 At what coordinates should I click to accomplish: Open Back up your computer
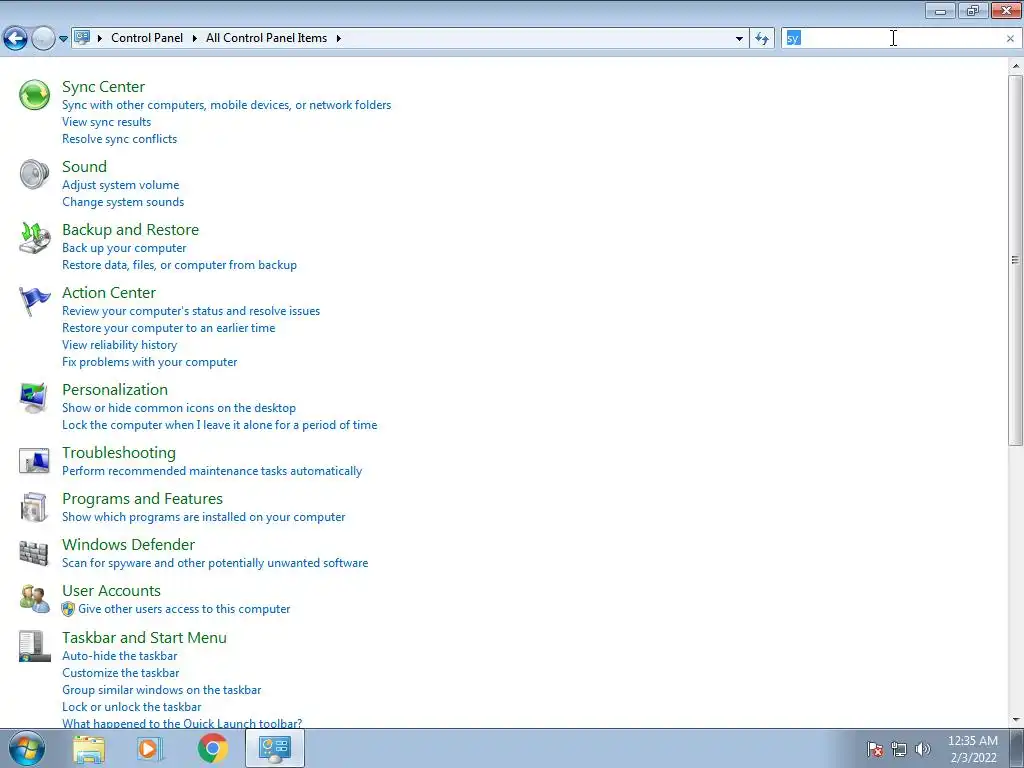tap(124, 248)
